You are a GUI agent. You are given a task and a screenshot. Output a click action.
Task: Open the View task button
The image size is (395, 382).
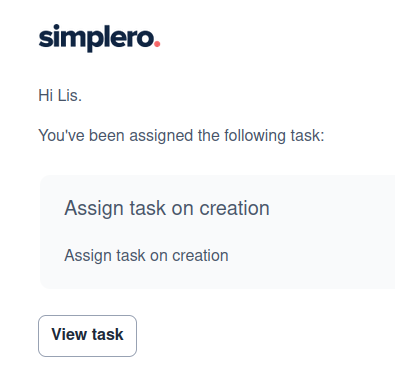click(87, 336)
